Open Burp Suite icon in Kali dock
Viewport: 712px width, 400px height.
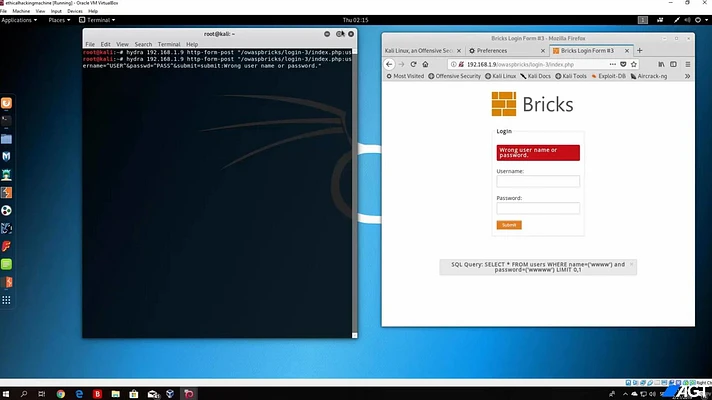6,193
